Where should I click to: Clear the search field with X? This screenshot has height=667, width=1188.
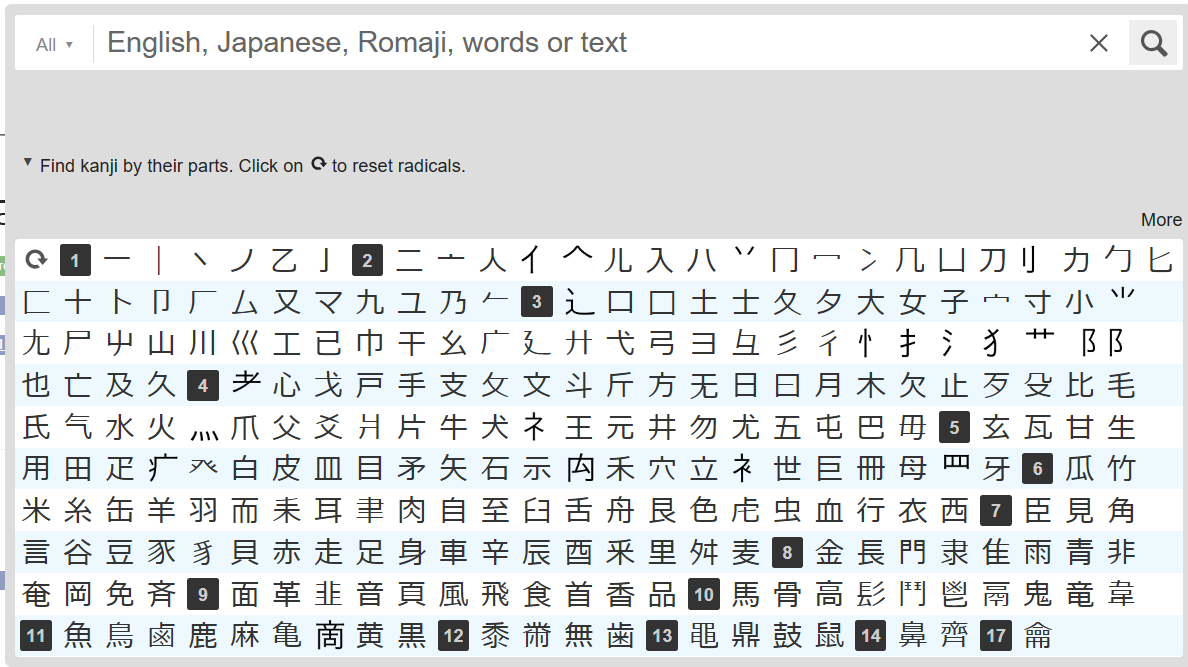[x=1099, y=43]
